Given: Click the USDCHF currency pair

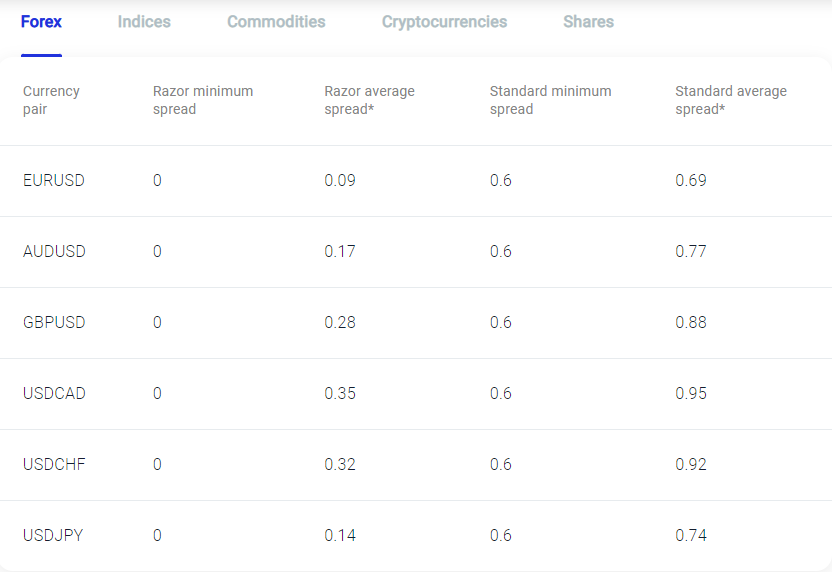Looking at the screenshot, I should [x=54, y=465].
